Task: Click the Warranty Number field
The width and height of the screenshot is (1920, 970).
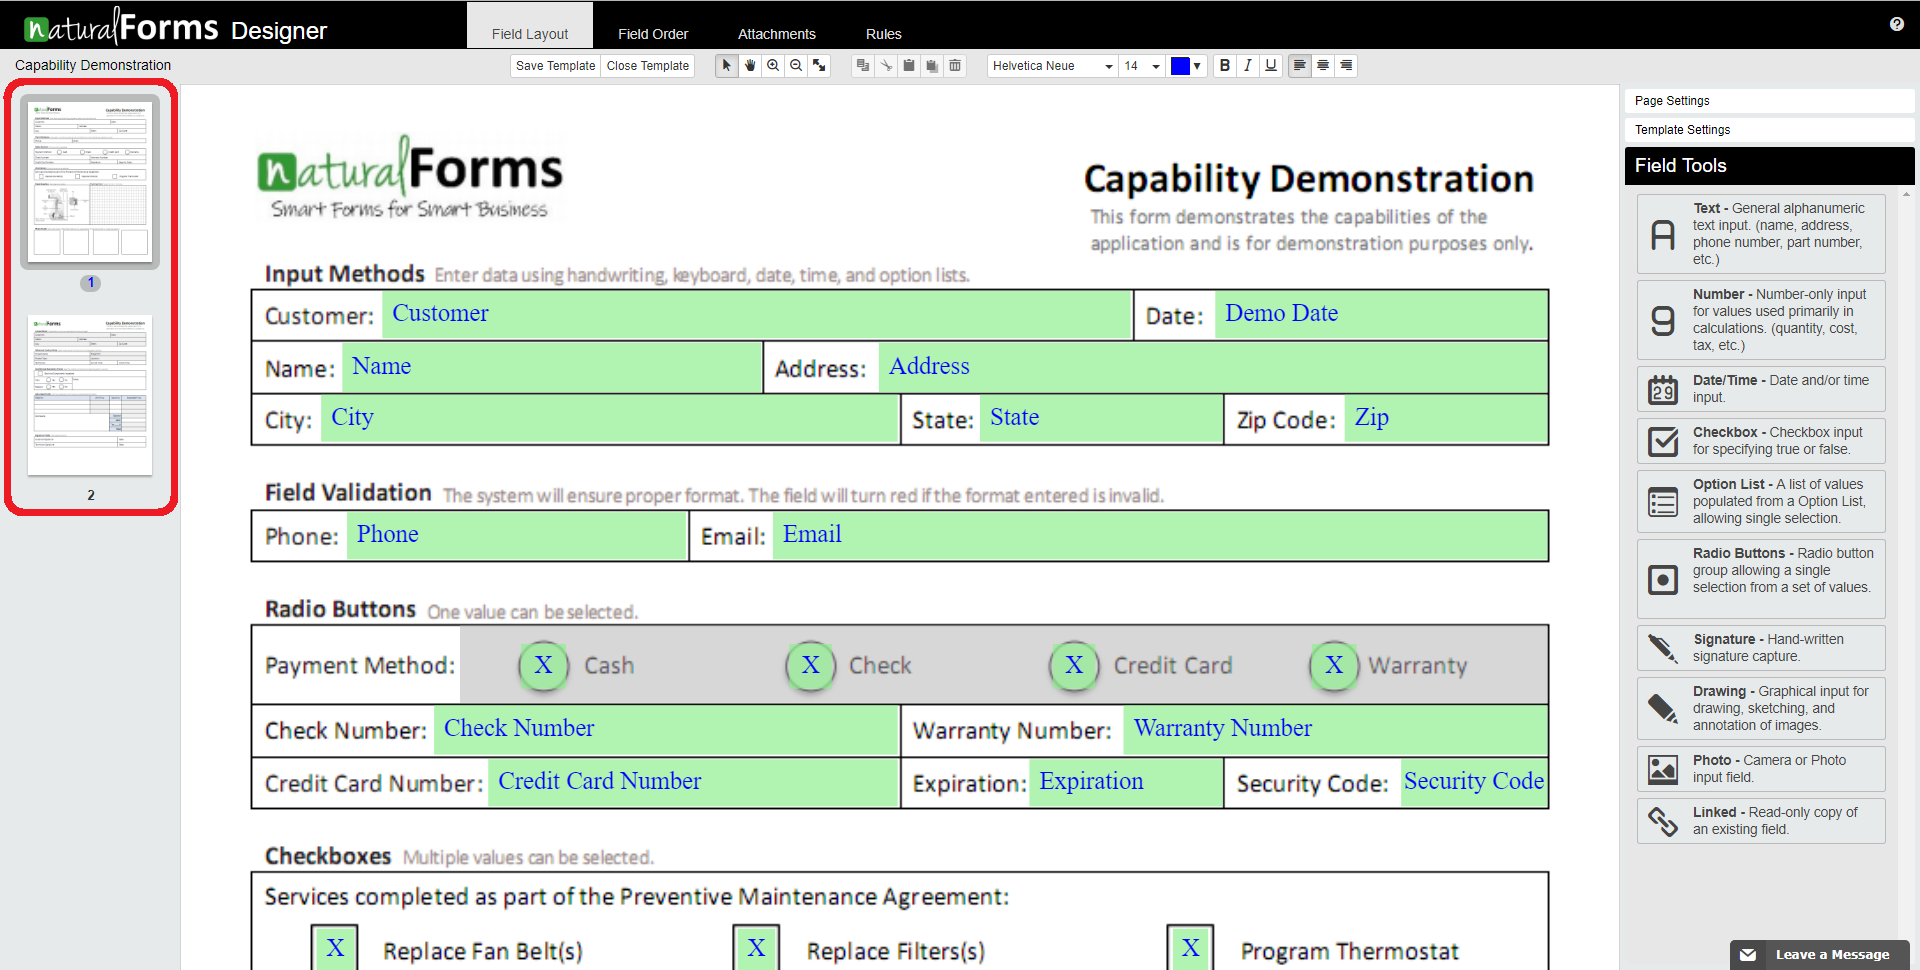Action: tap(1335, 730)
